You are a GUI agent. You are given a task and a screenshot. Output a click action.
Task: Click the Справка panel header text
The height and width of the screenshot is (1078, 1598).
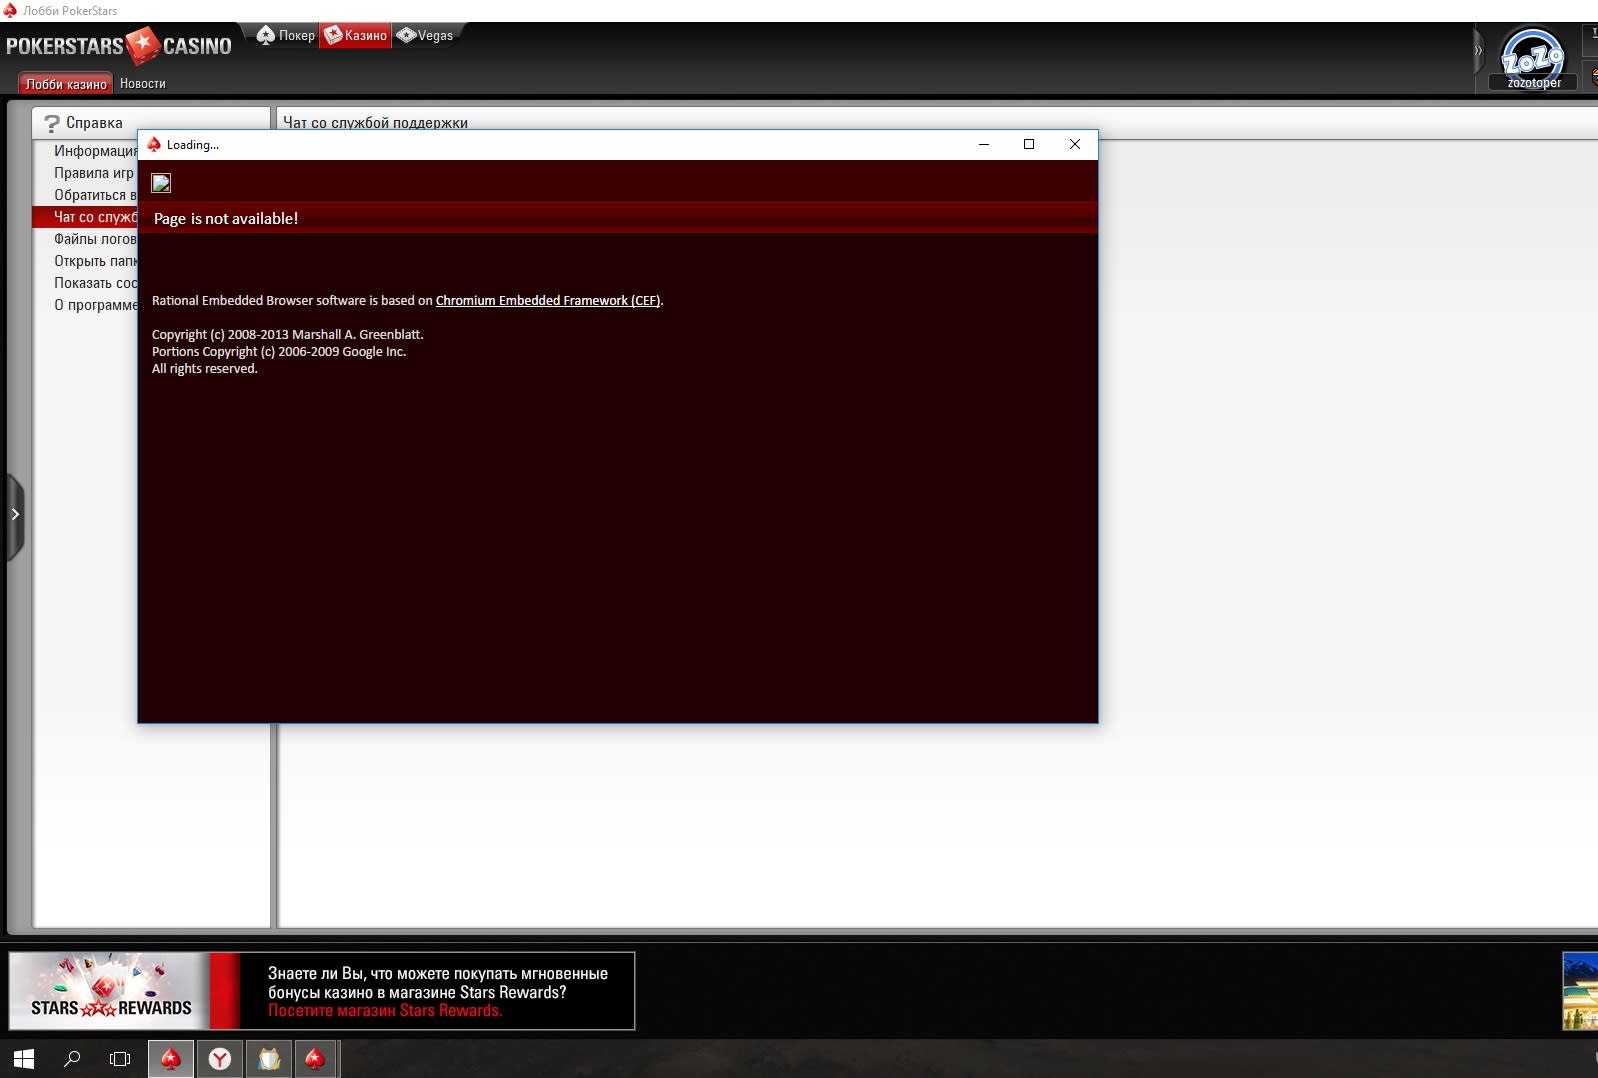click(94, 123)
